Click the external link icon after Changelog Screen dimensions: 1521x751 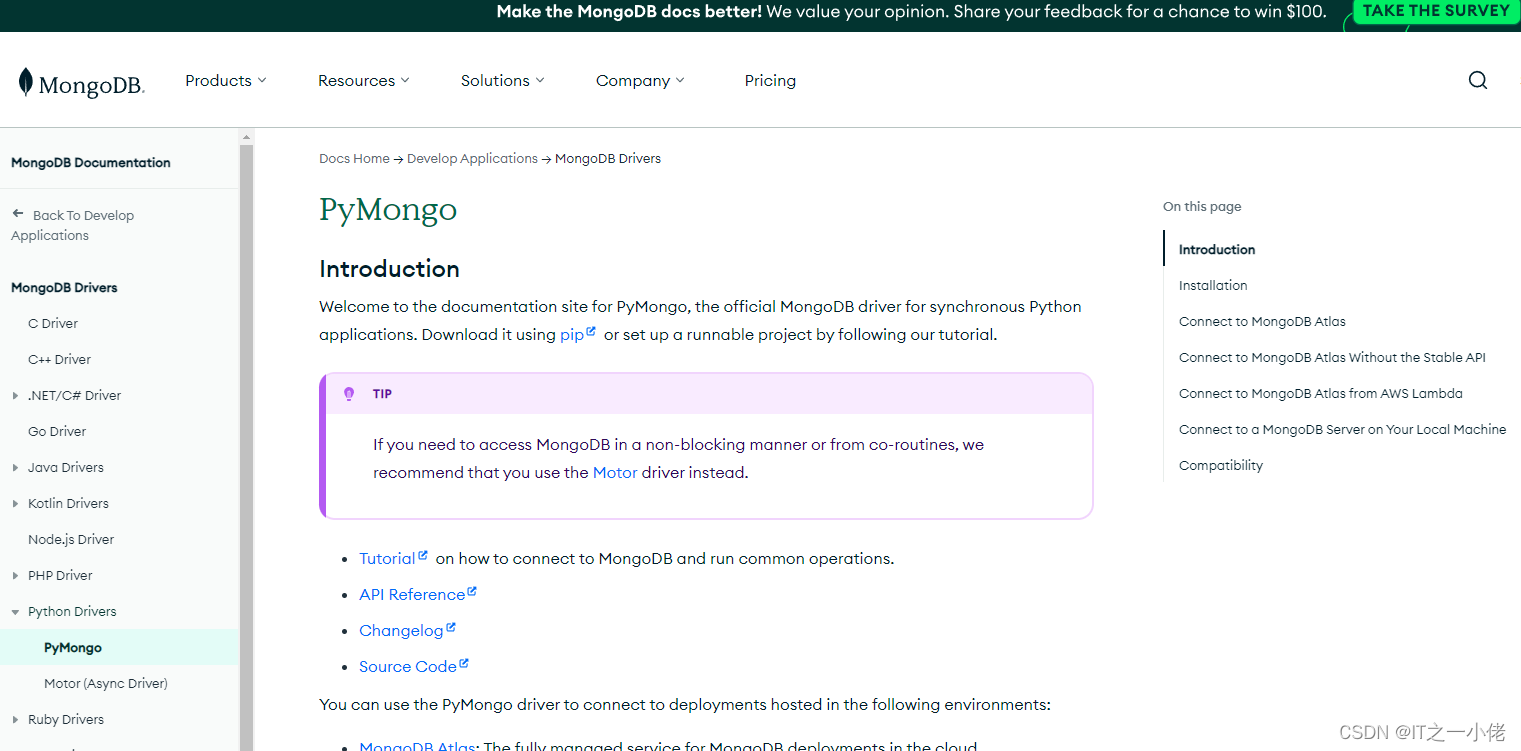click(451, 627)
